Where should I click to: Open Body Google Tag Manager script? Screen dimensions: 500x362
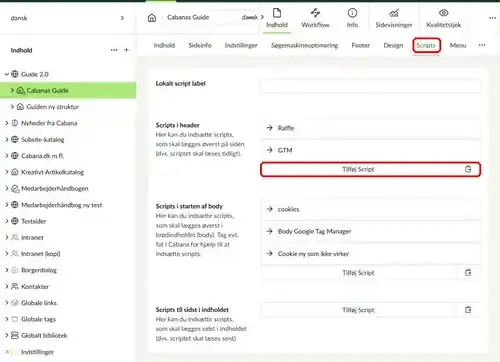tap(370, 231)
